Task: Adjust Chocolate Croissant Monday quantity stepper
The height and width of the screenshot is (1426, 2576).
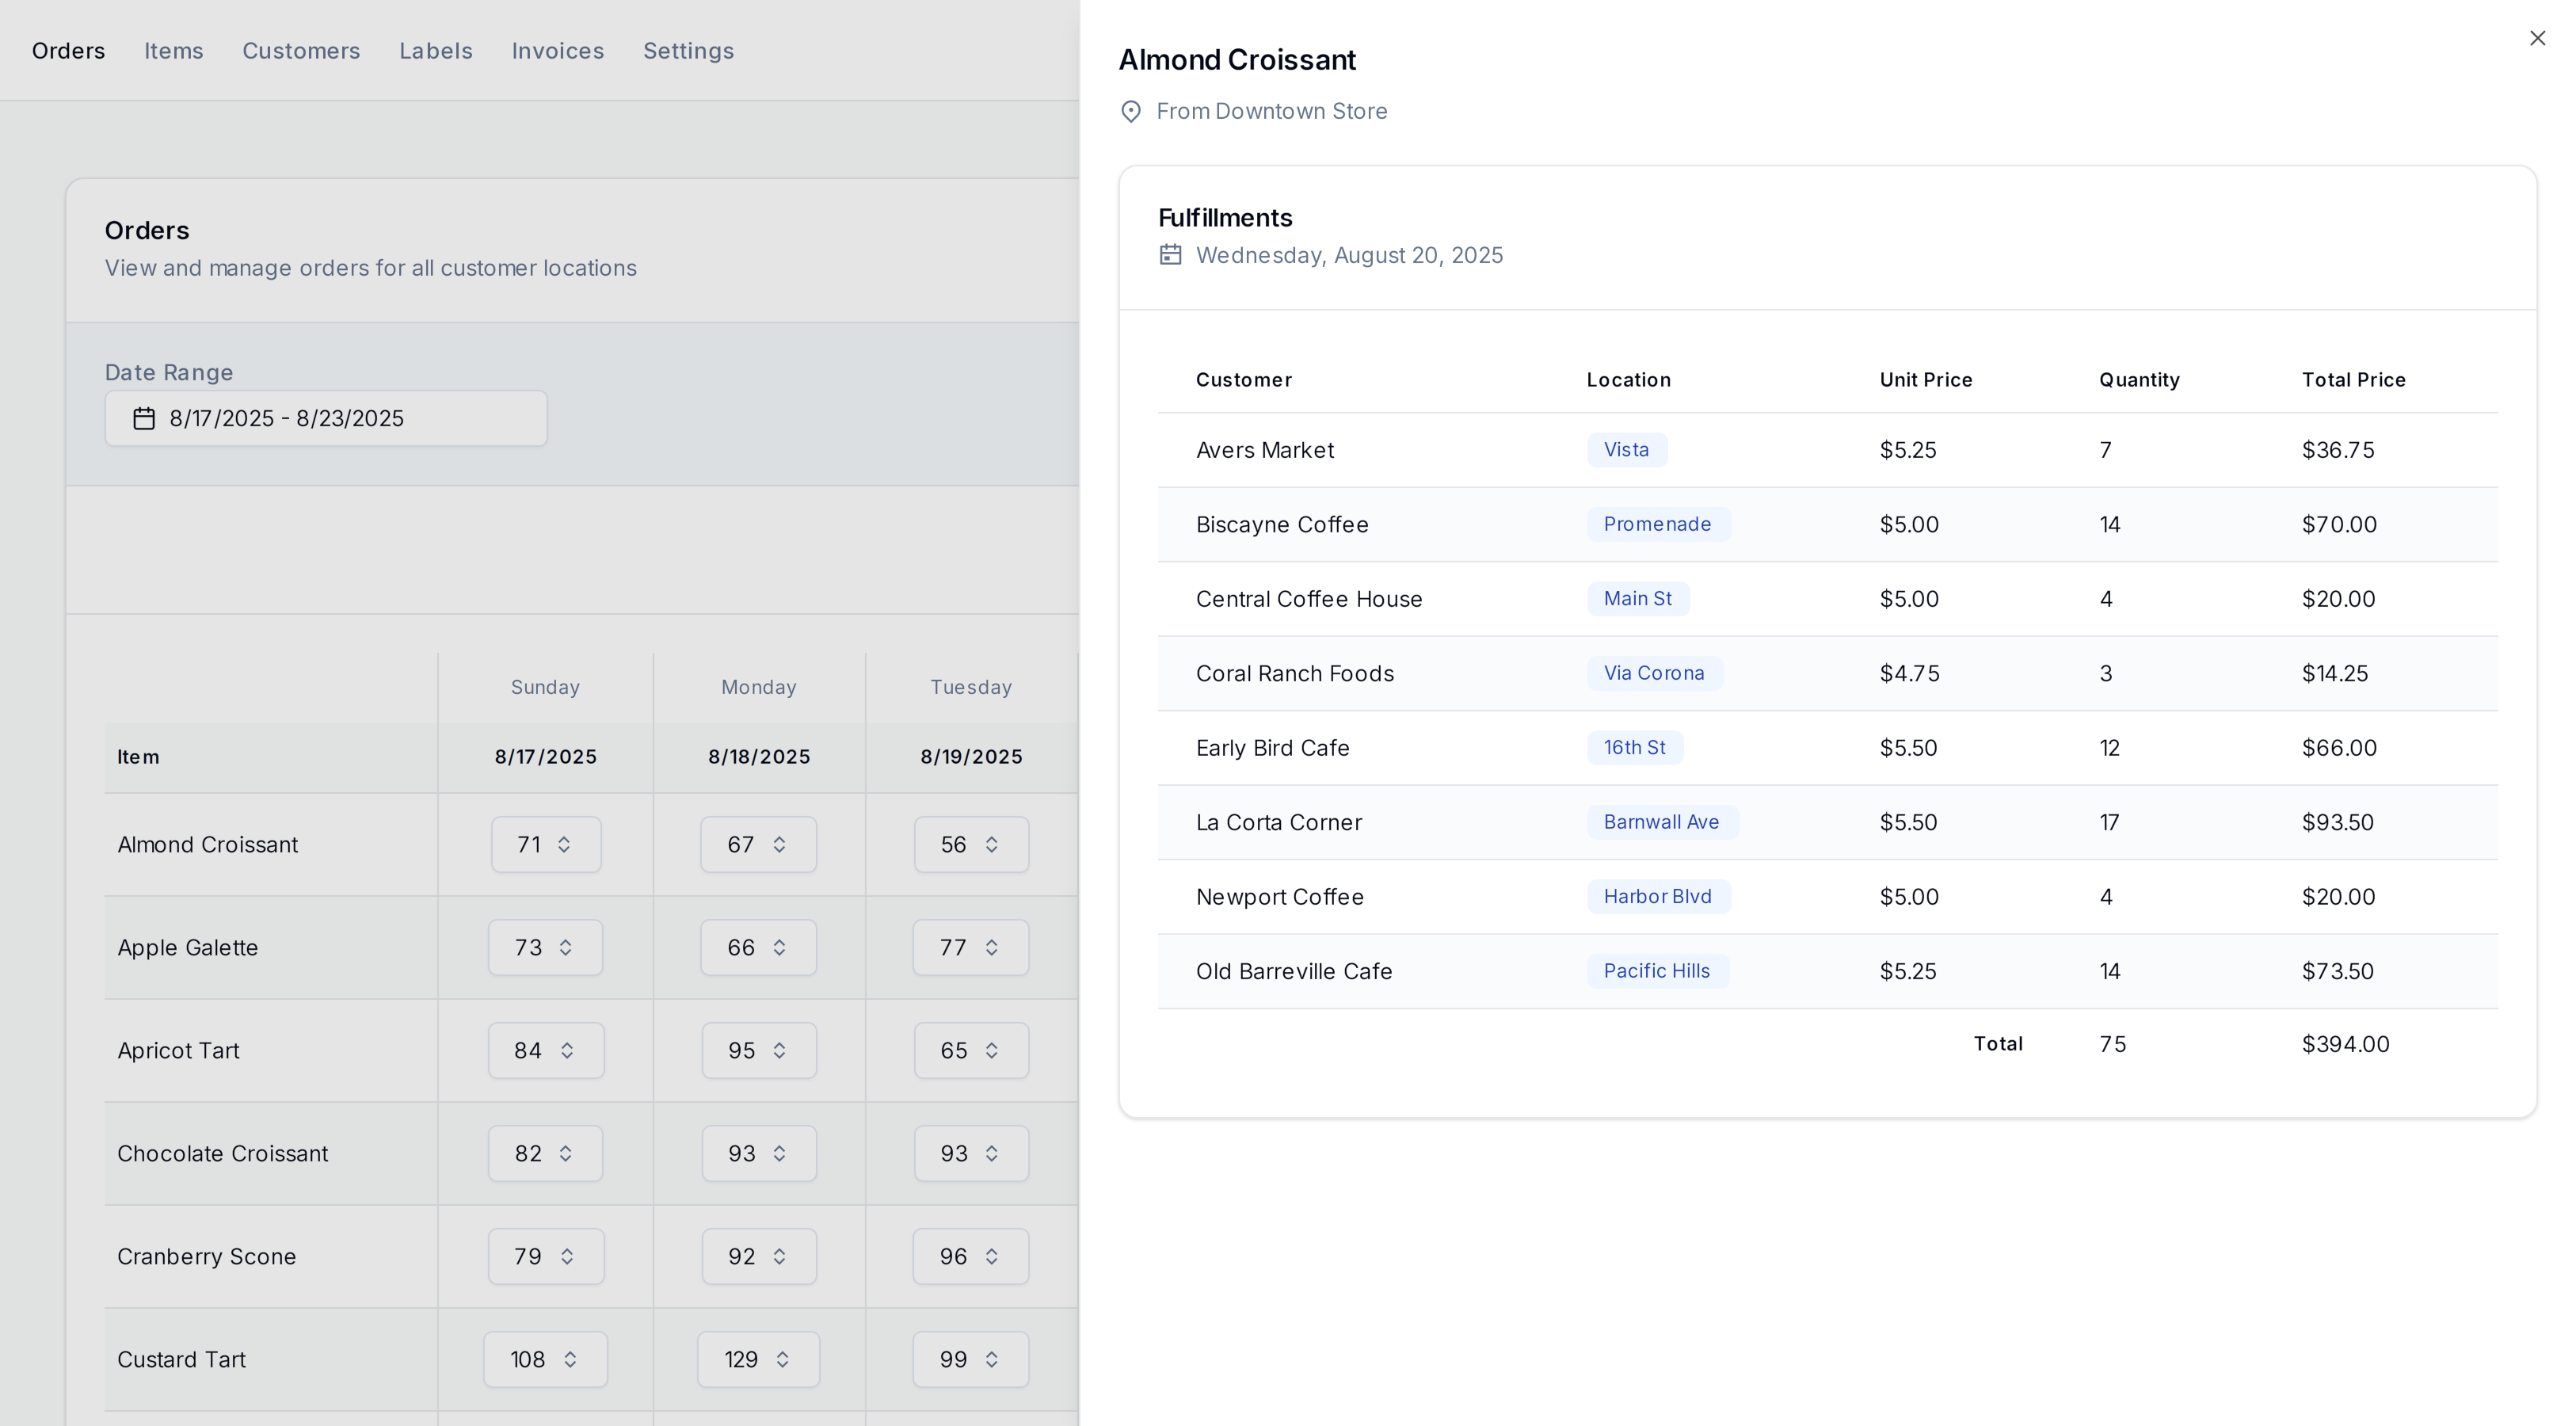Action: pyautogui.click(x=758, y=1153)
